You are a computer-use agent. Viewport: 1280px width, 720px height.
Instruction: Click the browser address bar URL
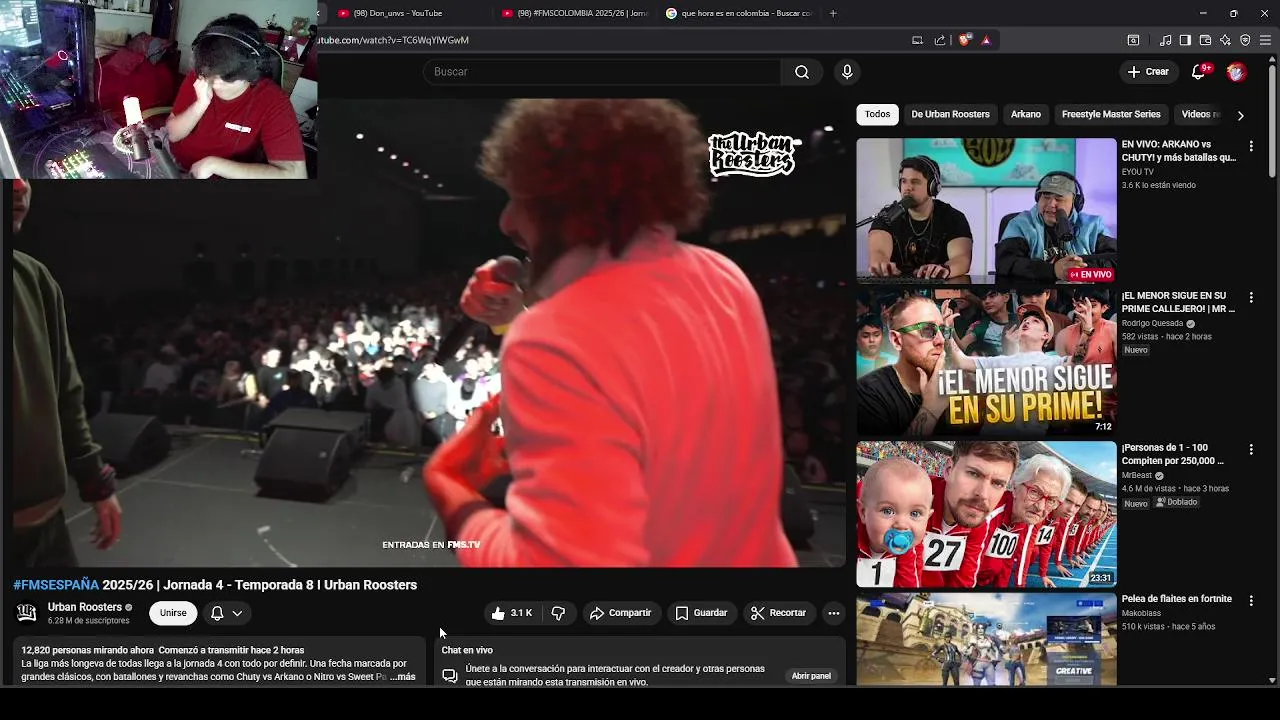[x=394, y=40]
